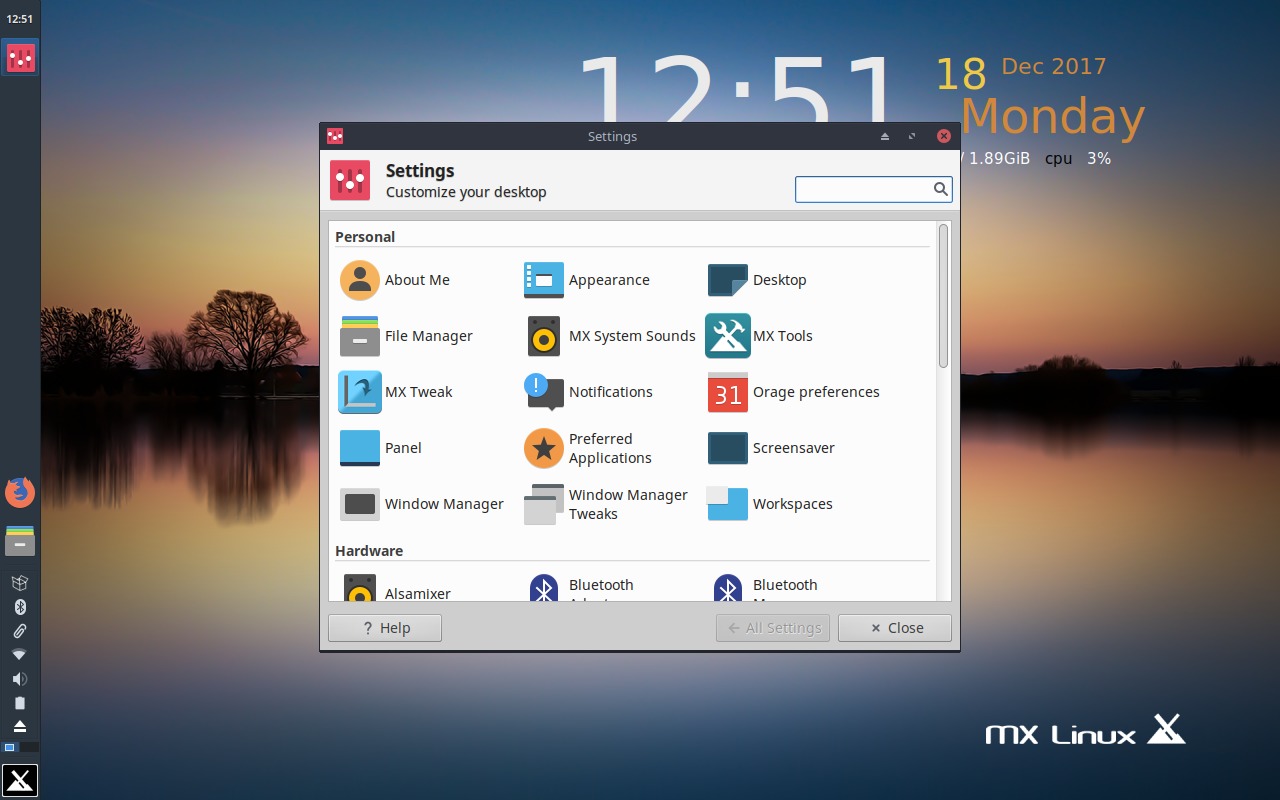Launch Firefox from the sidebar
This screenshot has width=1280, height=800.
(x=20, y=492)
